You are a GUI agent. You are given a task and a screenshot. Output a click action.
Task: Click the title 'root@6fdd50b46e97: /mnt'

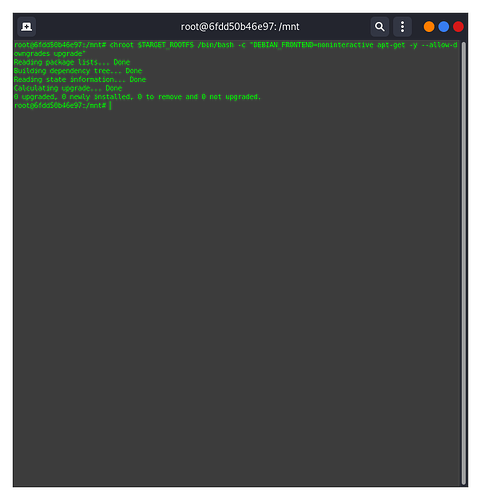click(240, 27)
